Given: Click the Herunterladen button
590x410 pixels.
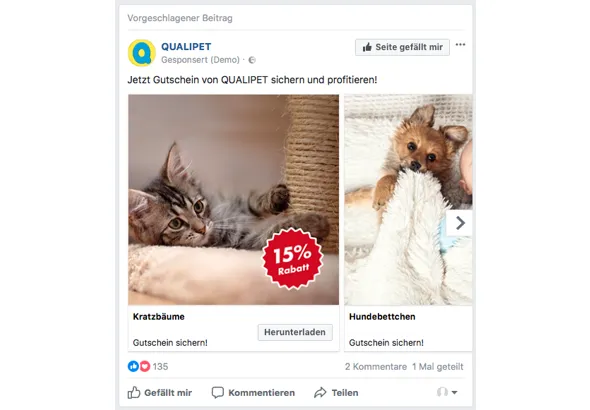Looking at the screenshot, I should (295, 332).
